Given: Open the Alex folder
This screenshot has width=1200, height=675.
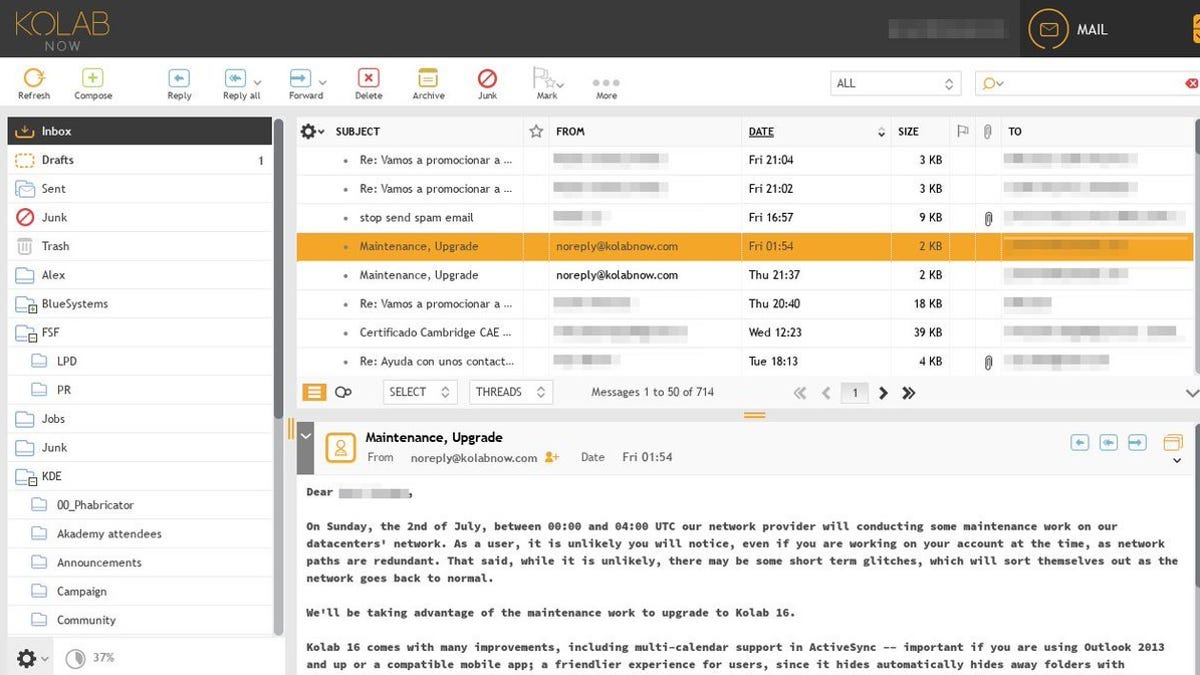Looking at the screenshot, I should click(x=140, y=275).
